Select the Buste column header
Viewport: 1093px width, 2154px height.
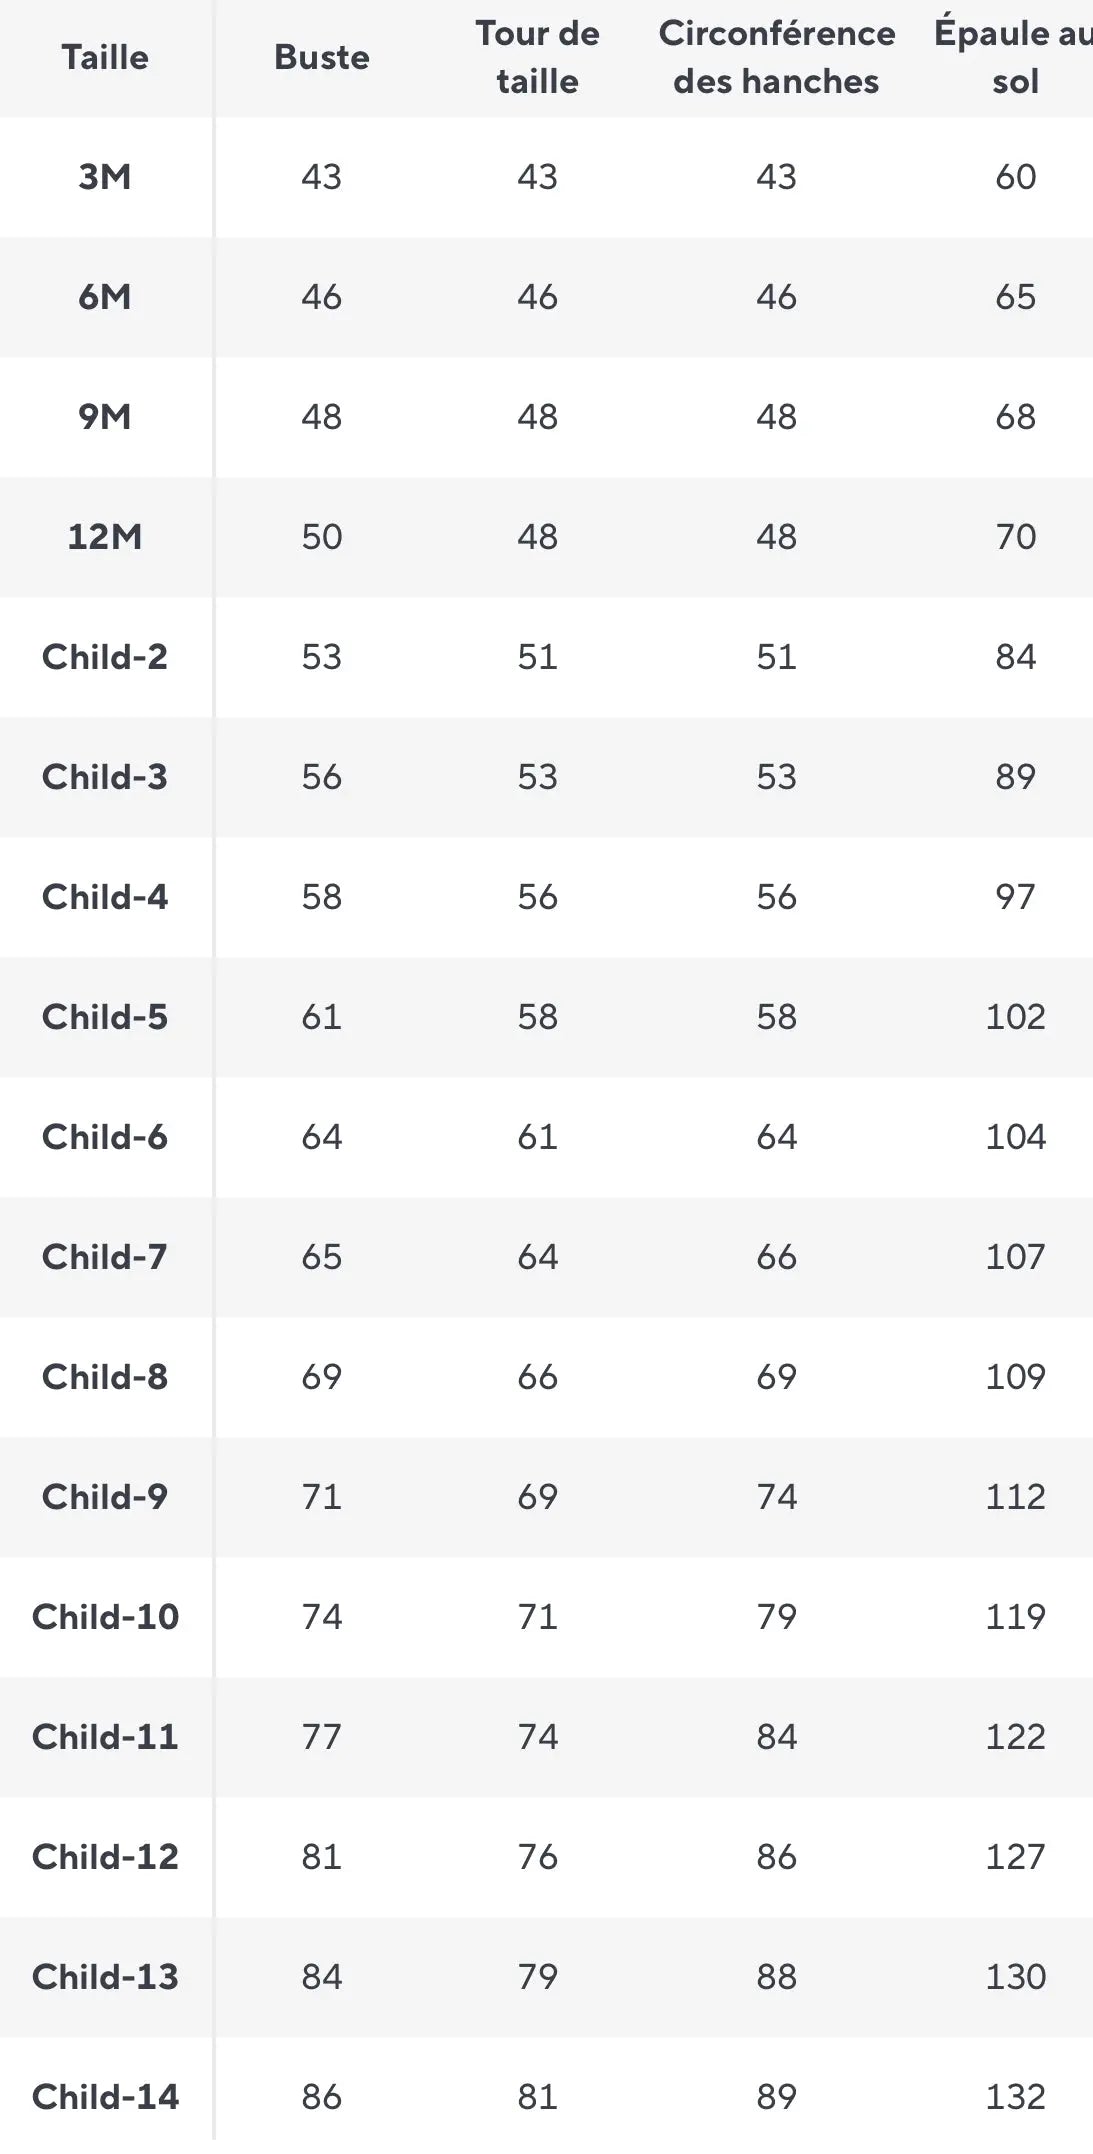point(322,57)
